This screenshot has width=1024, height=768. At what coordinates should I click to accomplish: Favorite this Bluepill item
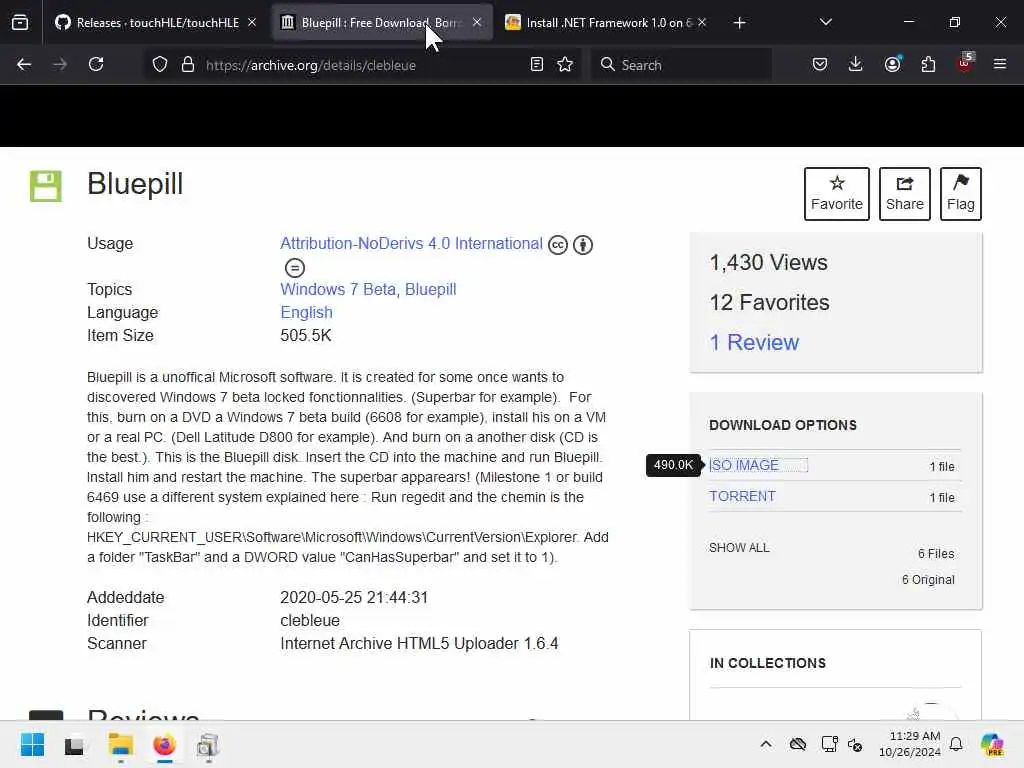pyautogui.click(x=837, y=193)
